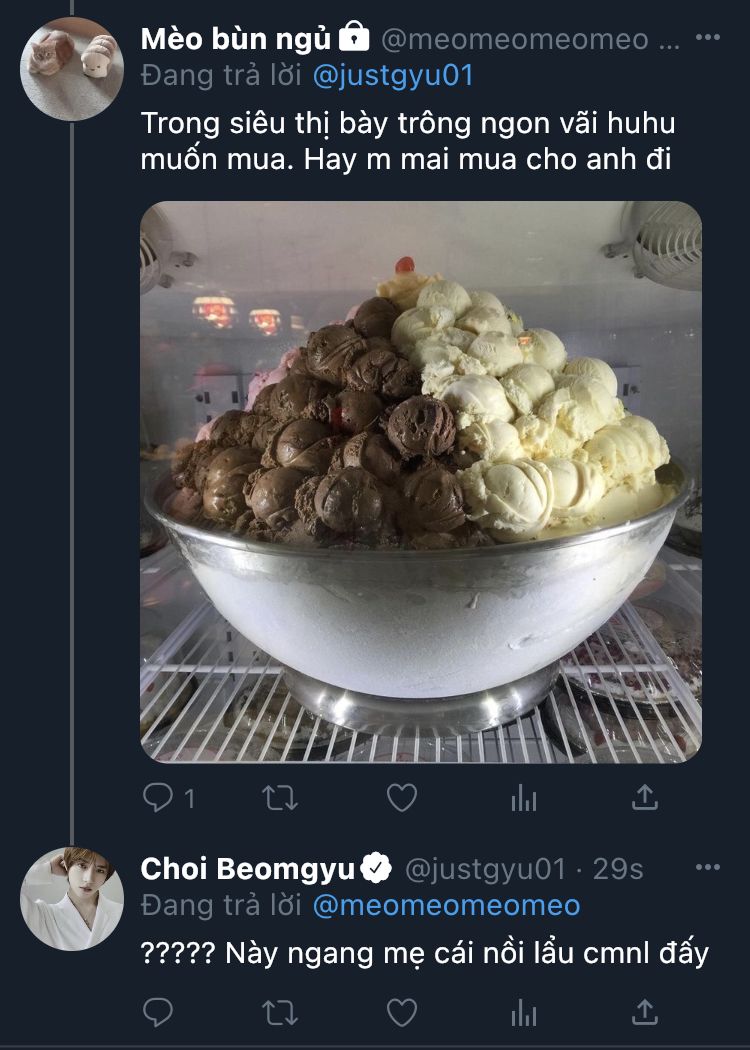Like Choi Beomgyu's reply

pyautogui.click(x=402, y=1012)
